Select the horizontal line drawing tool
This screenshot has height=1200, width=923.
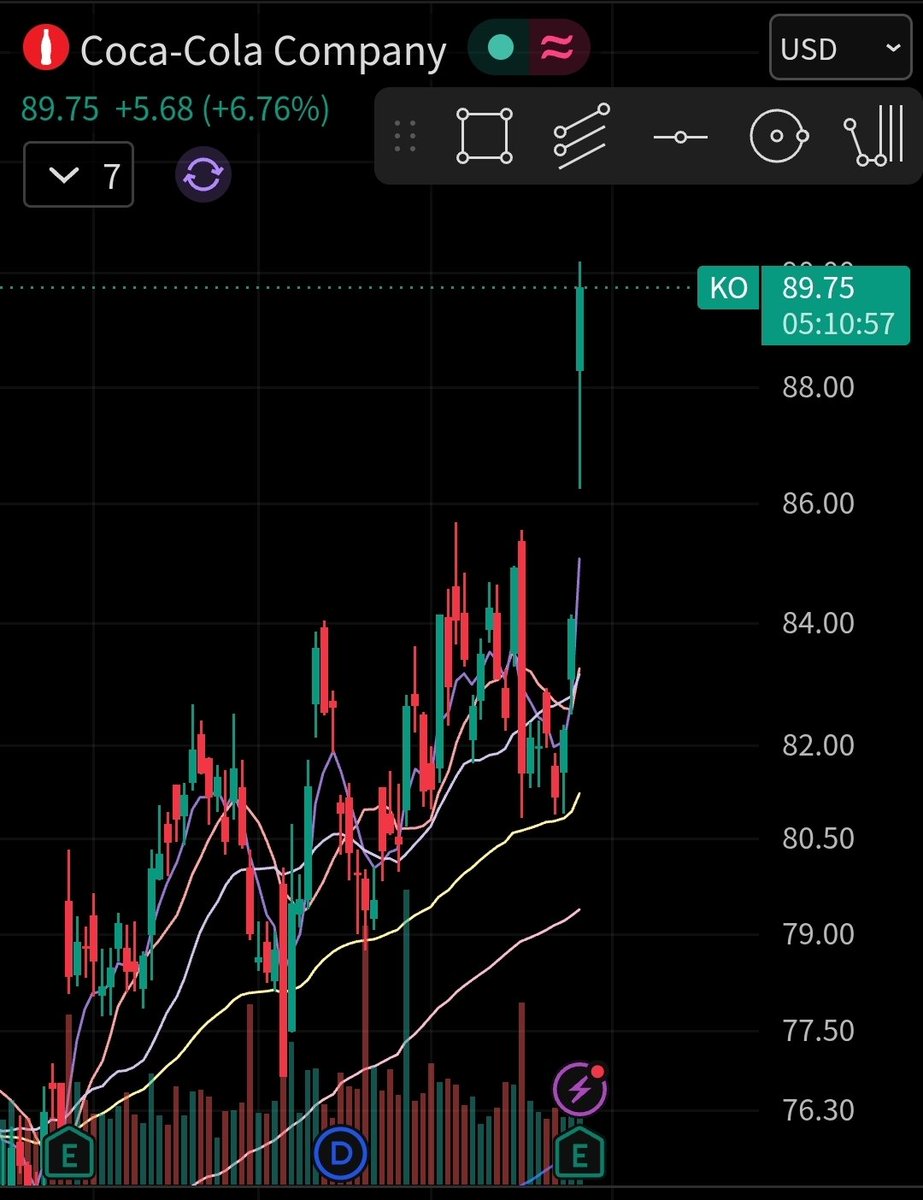point(680,136)
